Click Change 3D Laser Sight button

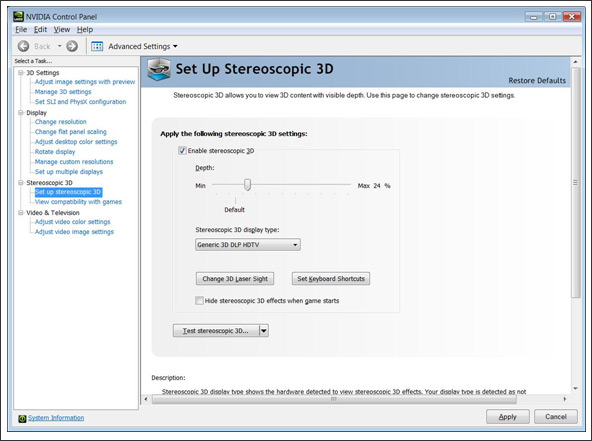[235, 279]
